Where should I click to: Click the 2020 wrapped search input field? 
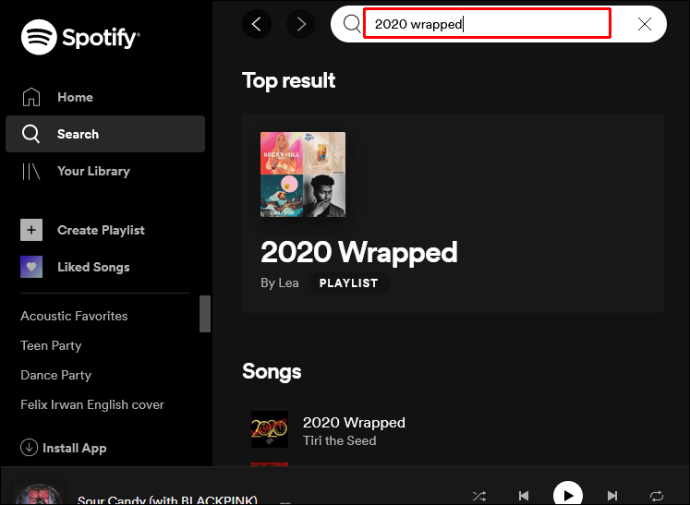[487, 24]
